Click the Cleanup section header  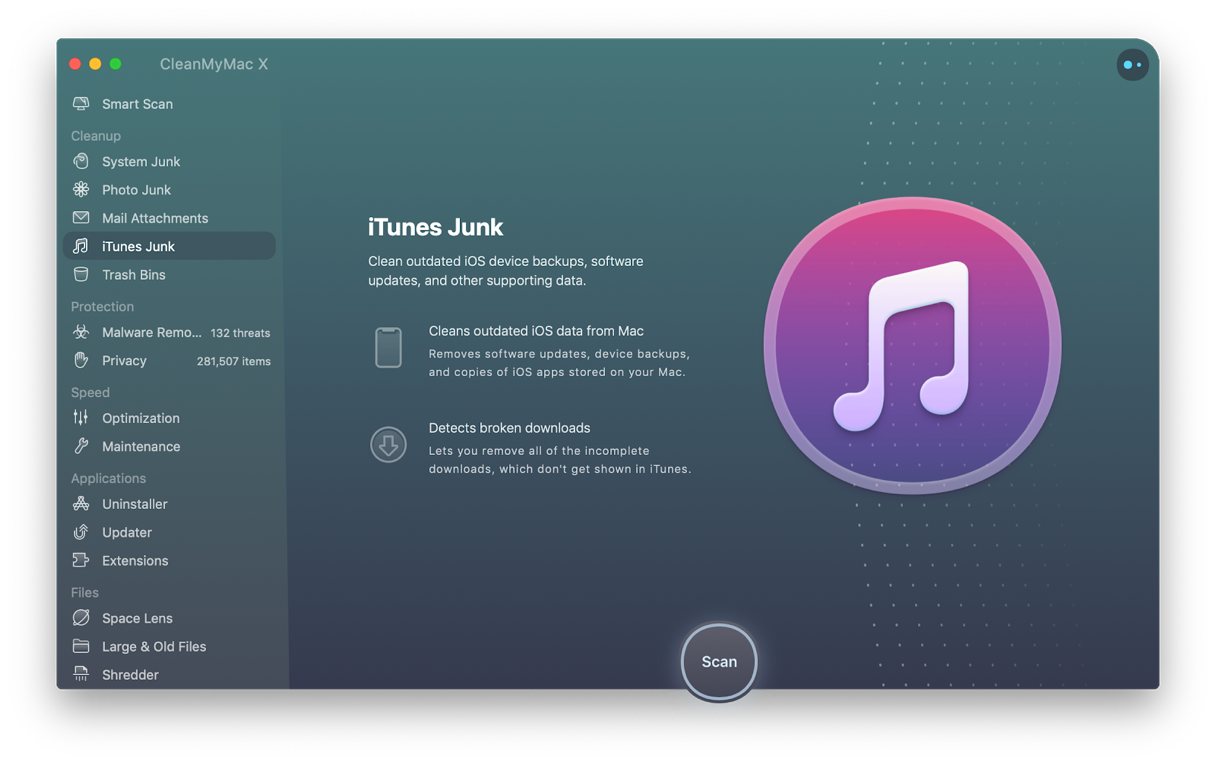point(96,135)
